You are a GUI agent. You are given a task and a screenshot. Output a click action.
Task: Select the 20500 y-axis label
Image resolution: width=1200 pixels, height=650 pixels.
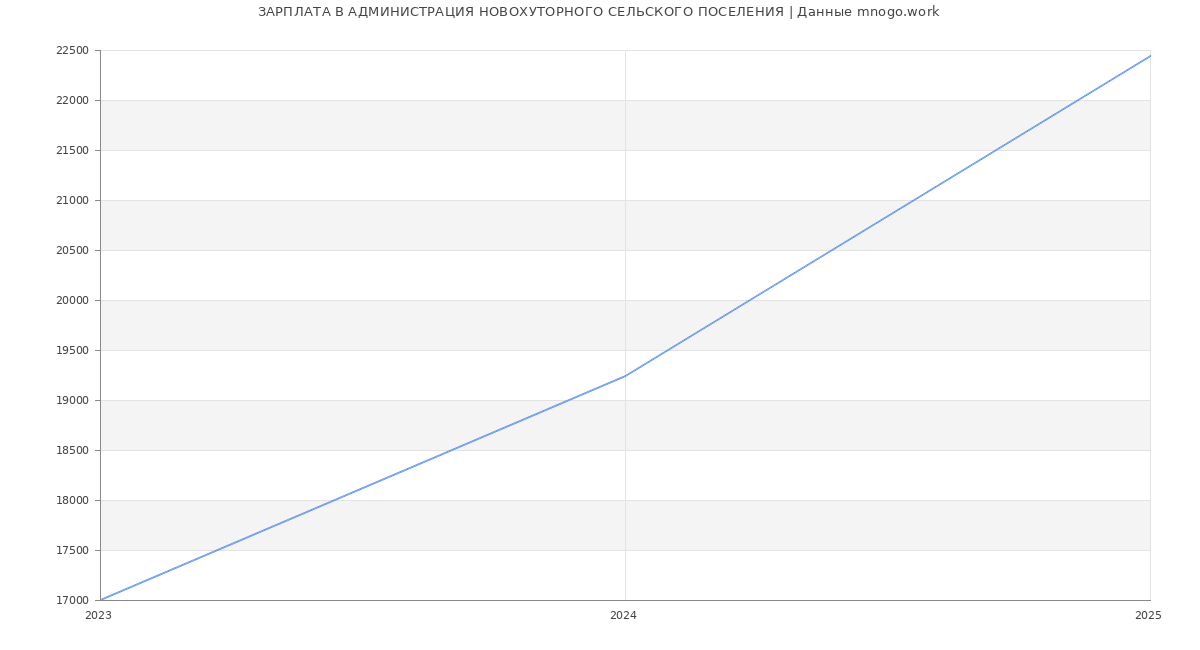pyautogui.click(x=72, y=250)
